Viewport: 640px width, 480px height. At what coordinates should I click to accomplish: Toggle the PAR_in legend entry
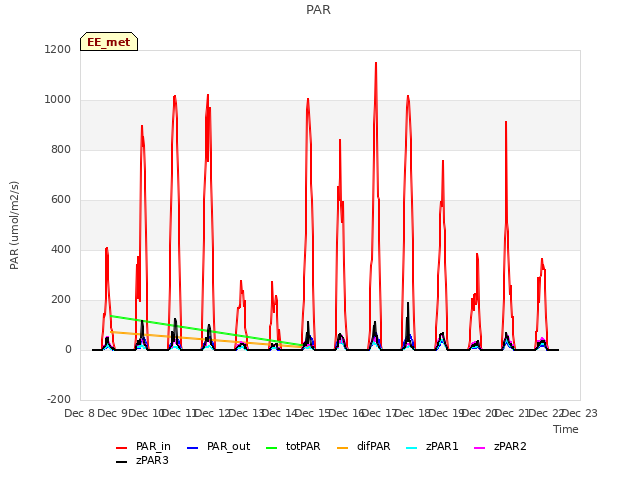(143, 447)
